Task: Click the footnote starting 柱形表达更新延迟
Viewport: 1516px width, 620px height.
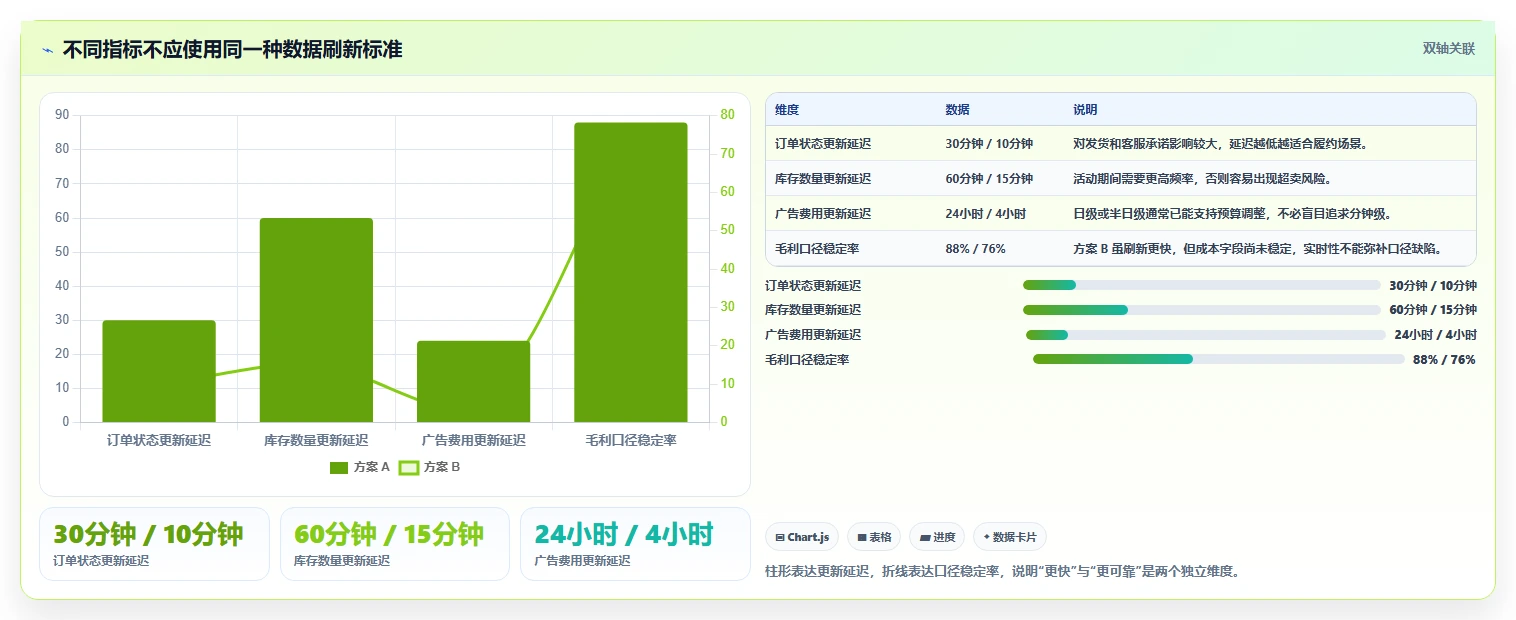Action: [1002, 571]
